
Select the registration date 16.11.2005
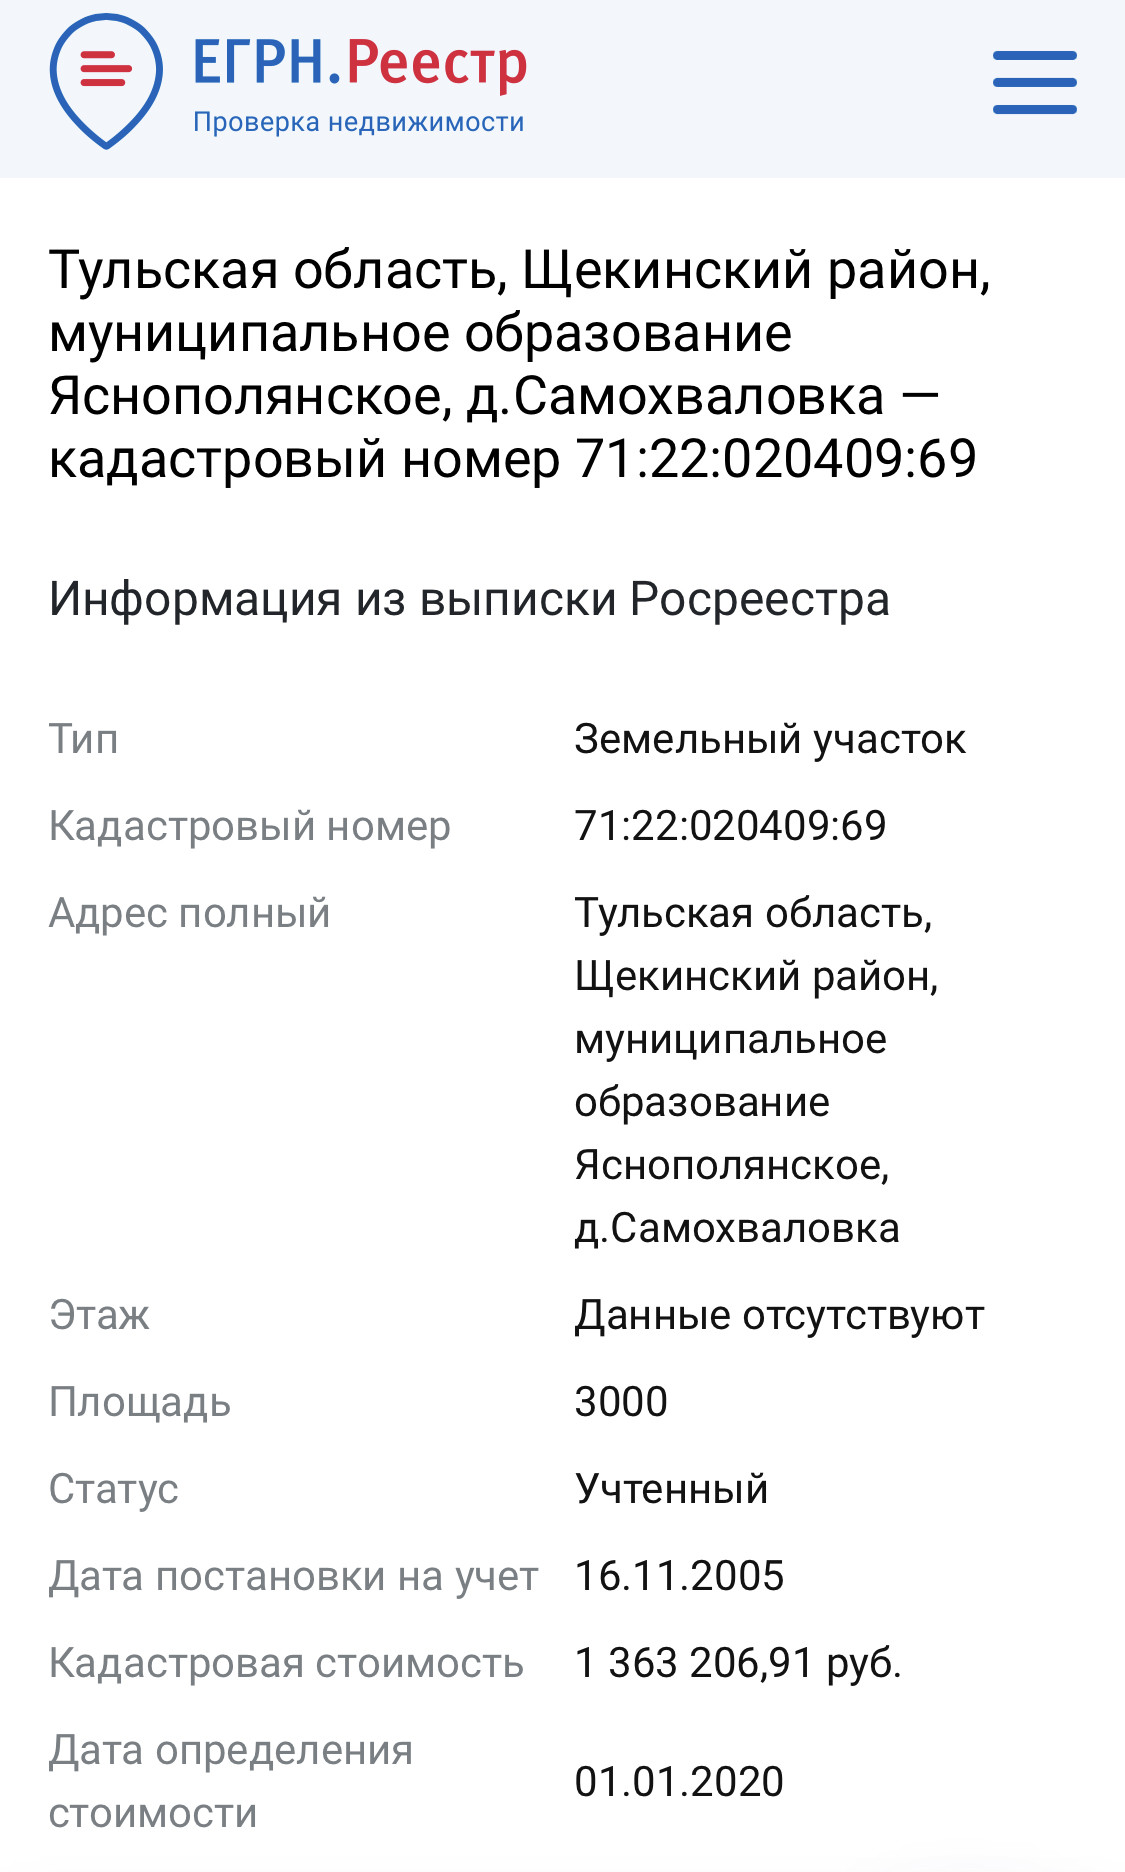coord(679,1576)
